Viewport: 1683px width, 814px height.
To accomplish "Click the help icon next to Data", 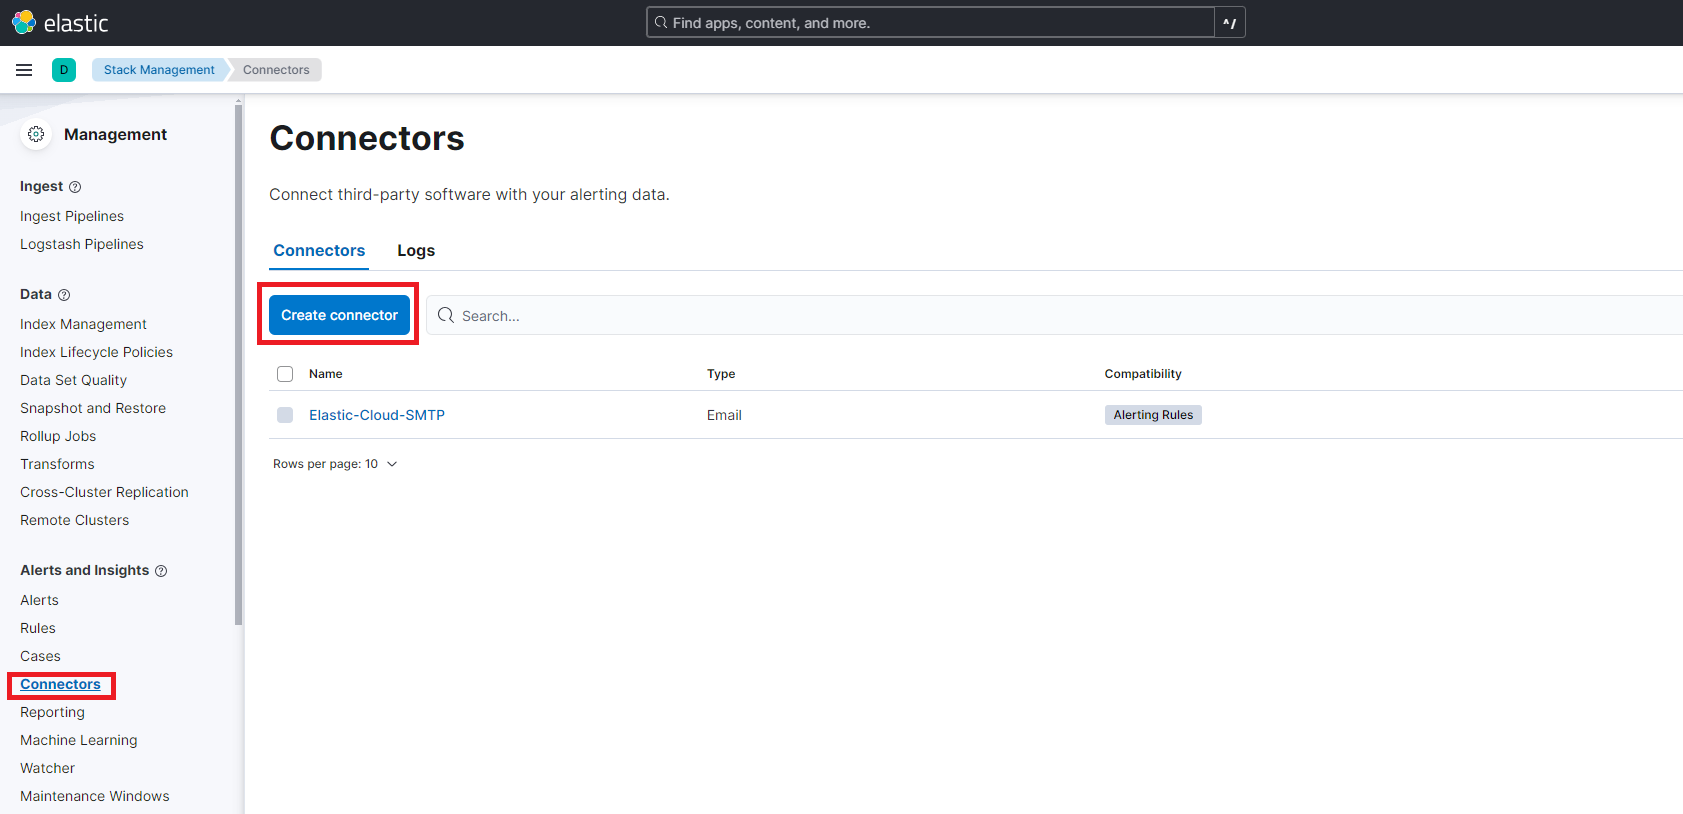I will click(64, 295).
